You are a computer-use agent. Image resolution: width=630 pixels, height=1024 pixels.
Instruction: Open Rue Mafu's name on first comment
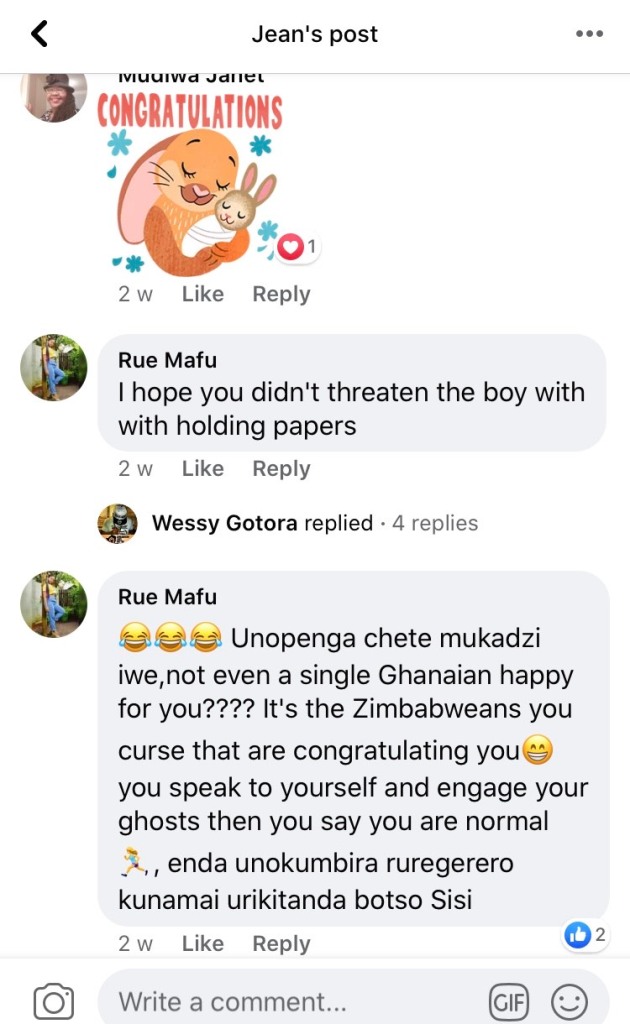[167, 360]
